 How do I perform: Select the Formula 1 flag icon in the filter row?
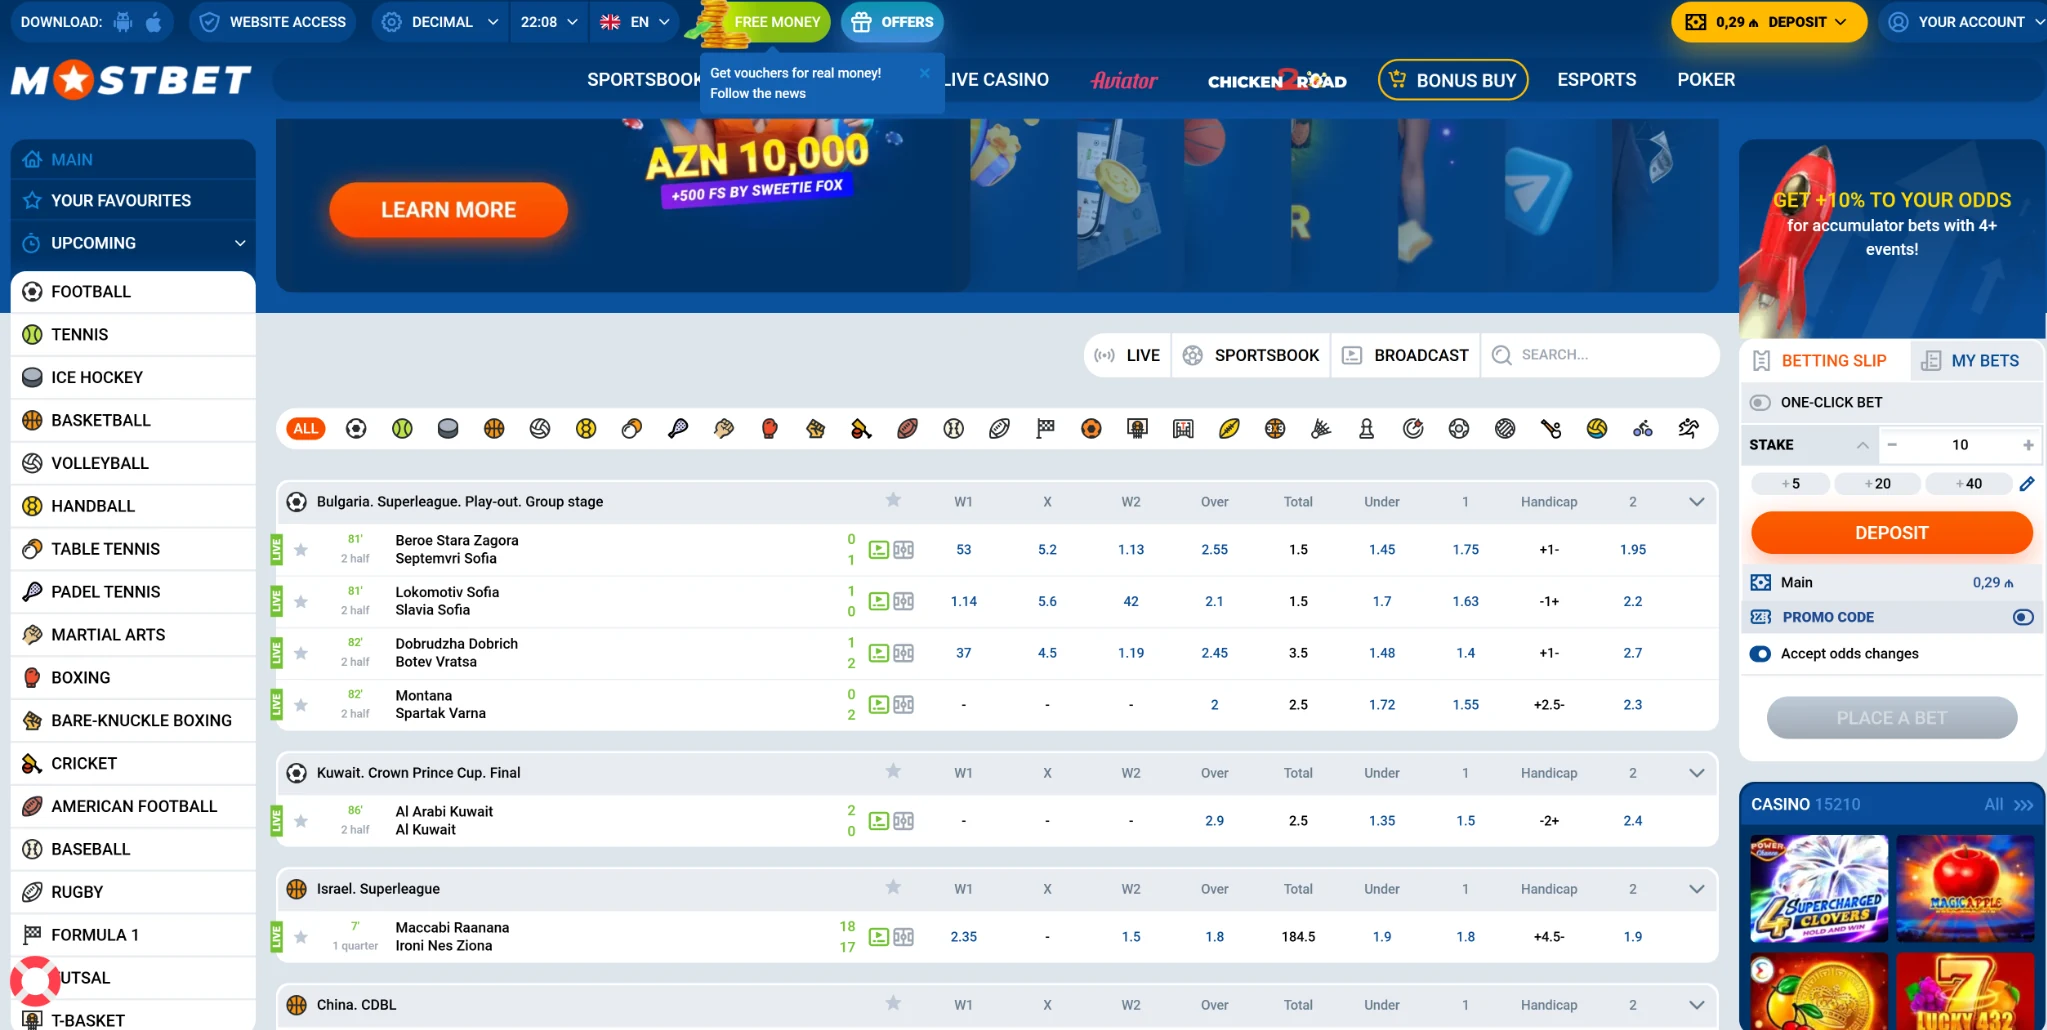tap(1045, 429)
